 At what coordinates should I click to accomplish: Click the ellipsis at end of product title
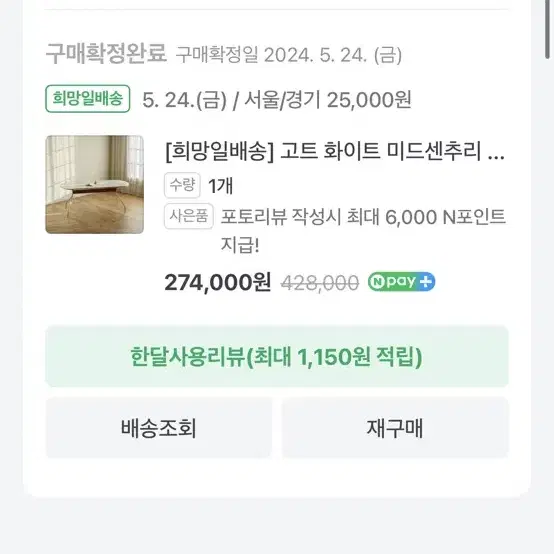point(496,156)
